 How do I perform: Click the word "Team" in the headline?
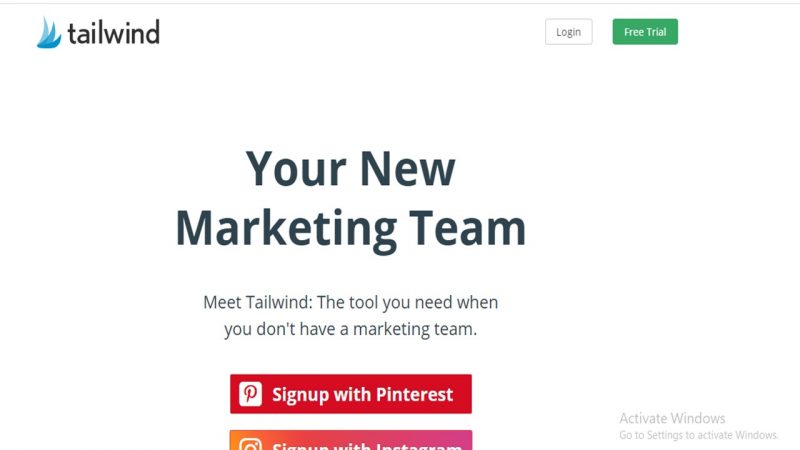point(467,229)
